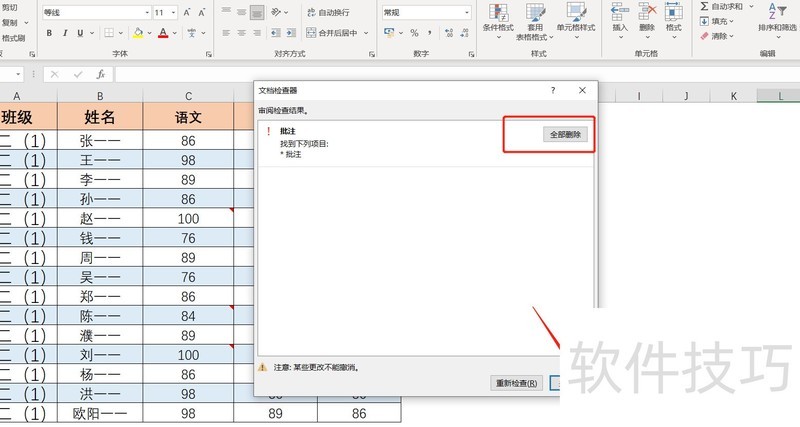Align text left
Viewport: 800px width, 427px height.
[227, 33]
